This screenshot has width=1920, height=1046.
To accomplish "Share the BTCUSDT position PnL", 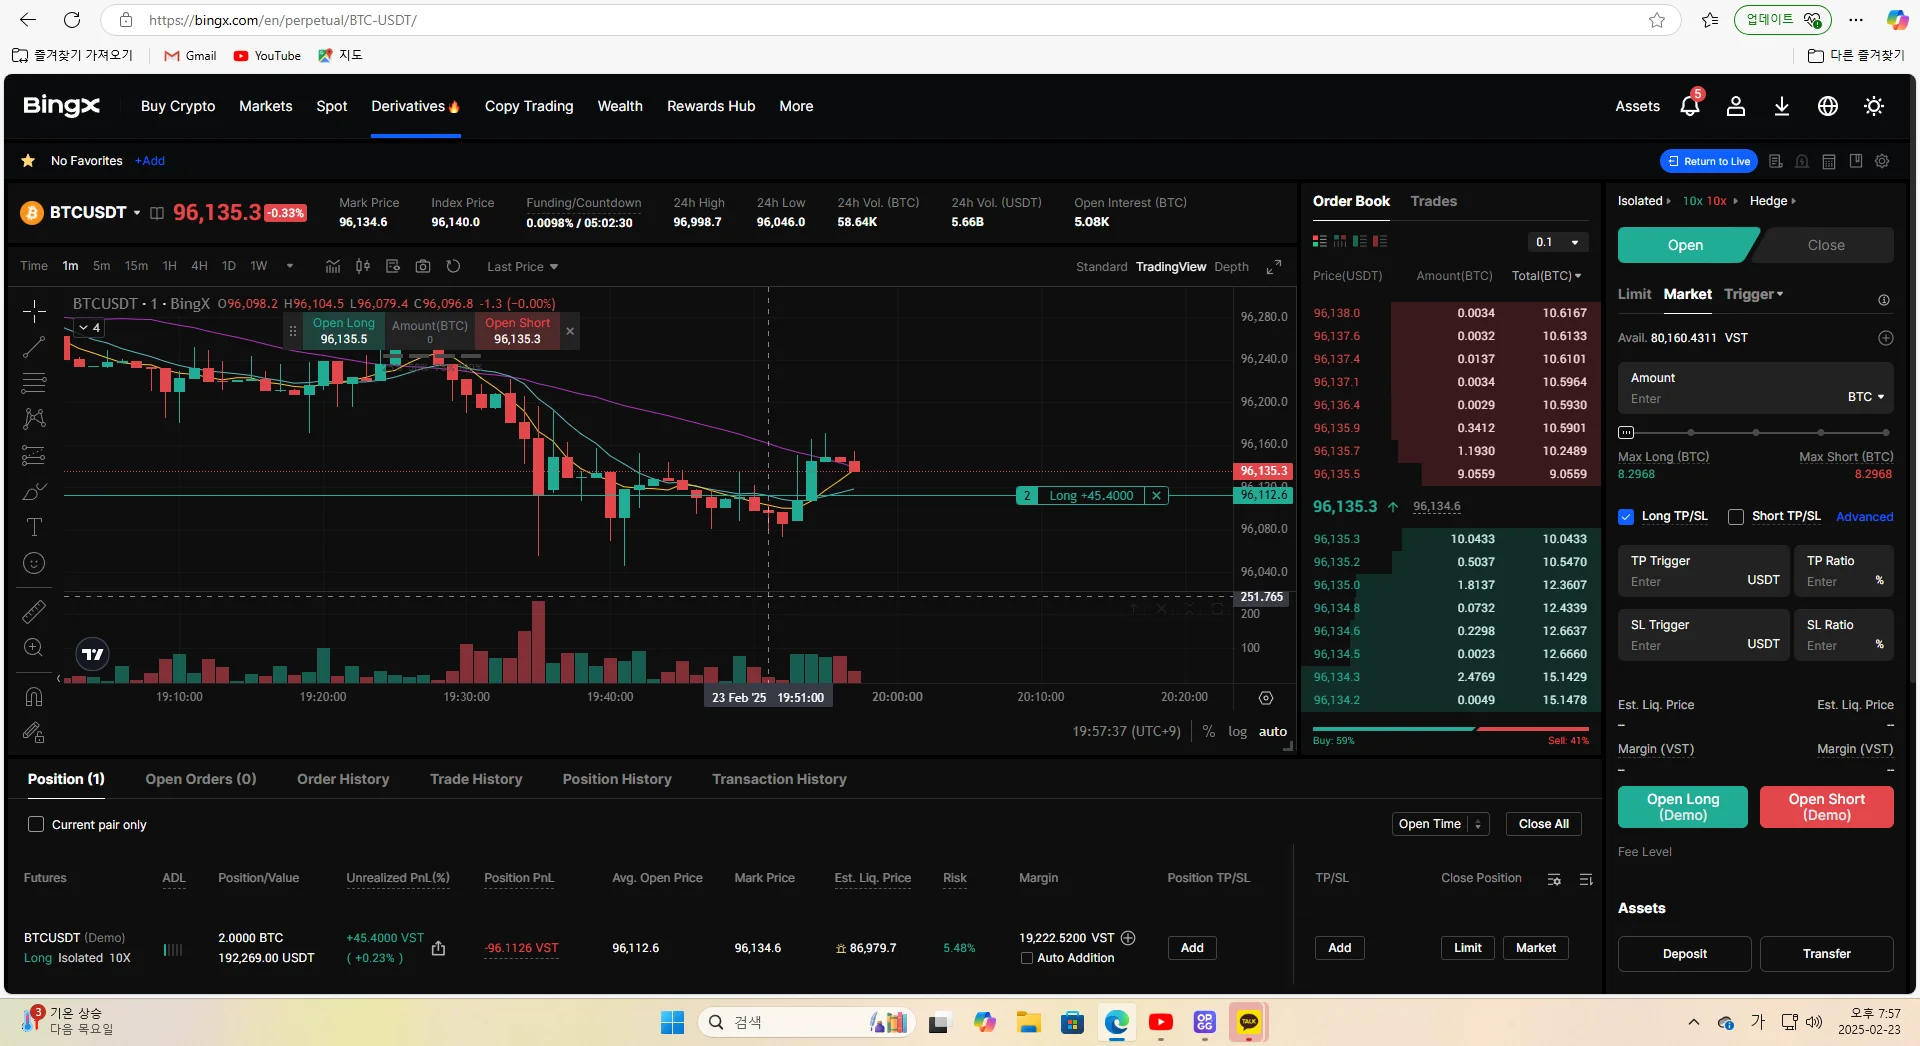I will click(x=438, y=948).
